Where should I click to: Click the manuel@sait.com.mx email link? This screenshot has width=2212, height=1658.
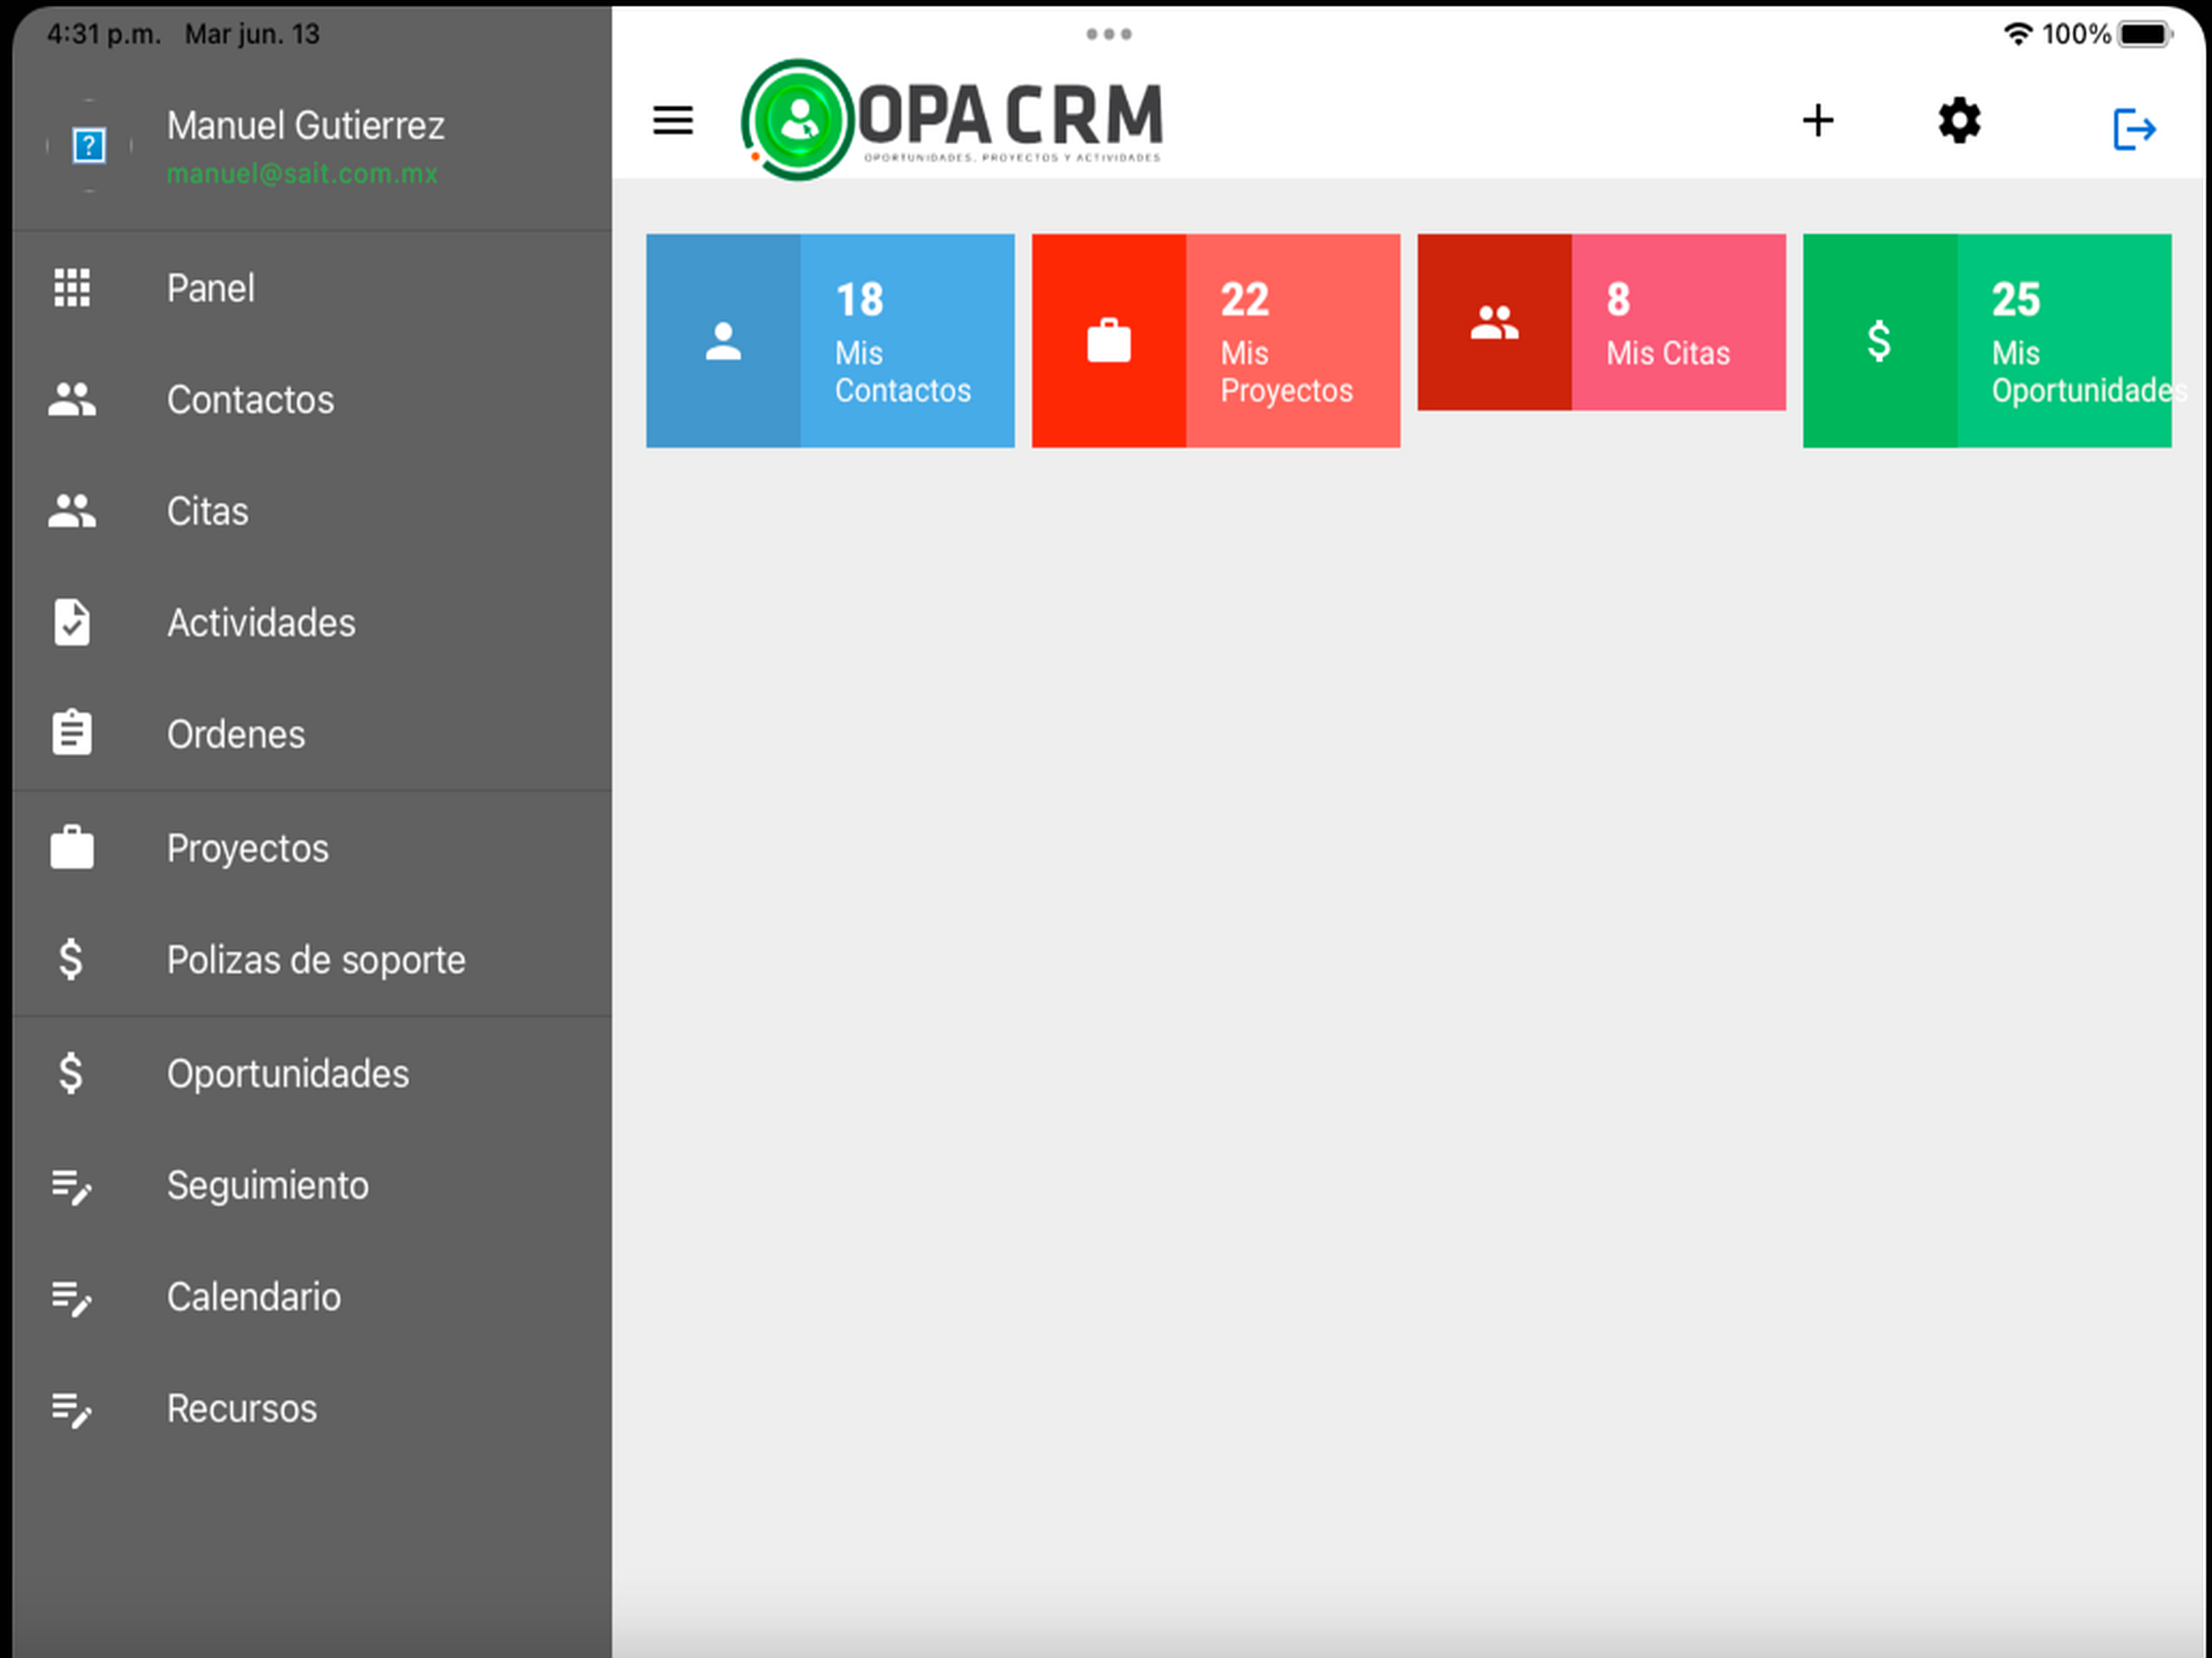point(302,174)
